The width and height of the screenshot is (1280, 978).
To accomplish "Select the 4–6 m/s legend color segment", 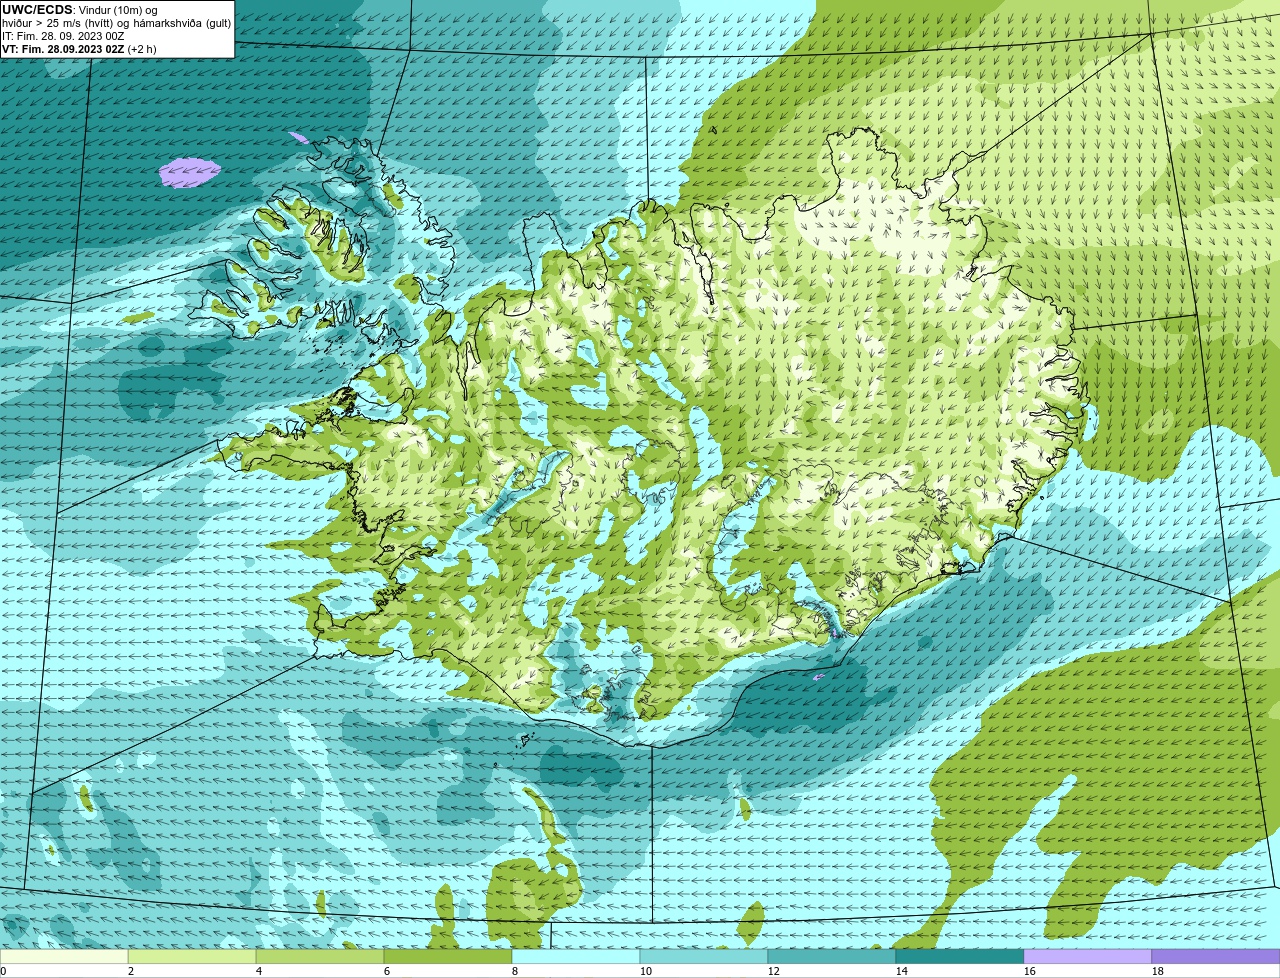I will pos(320,956).
